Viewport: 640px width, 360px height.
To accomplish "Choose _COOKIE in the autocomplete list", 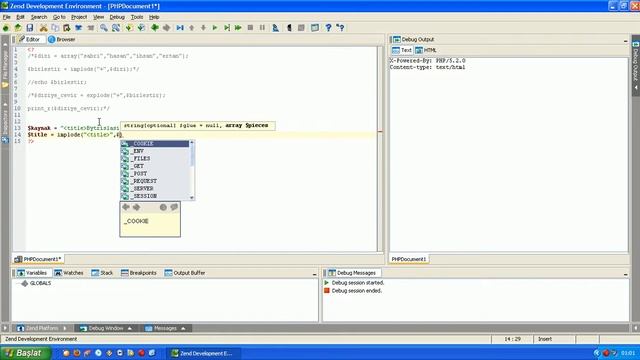I will coord(155,144).
